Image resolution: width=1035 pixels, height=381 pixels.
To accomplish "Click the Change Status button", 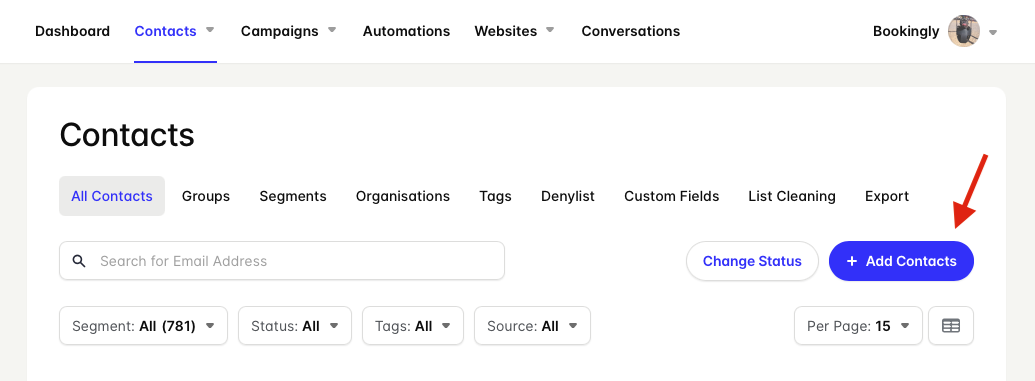I will (x=752, y=261).
